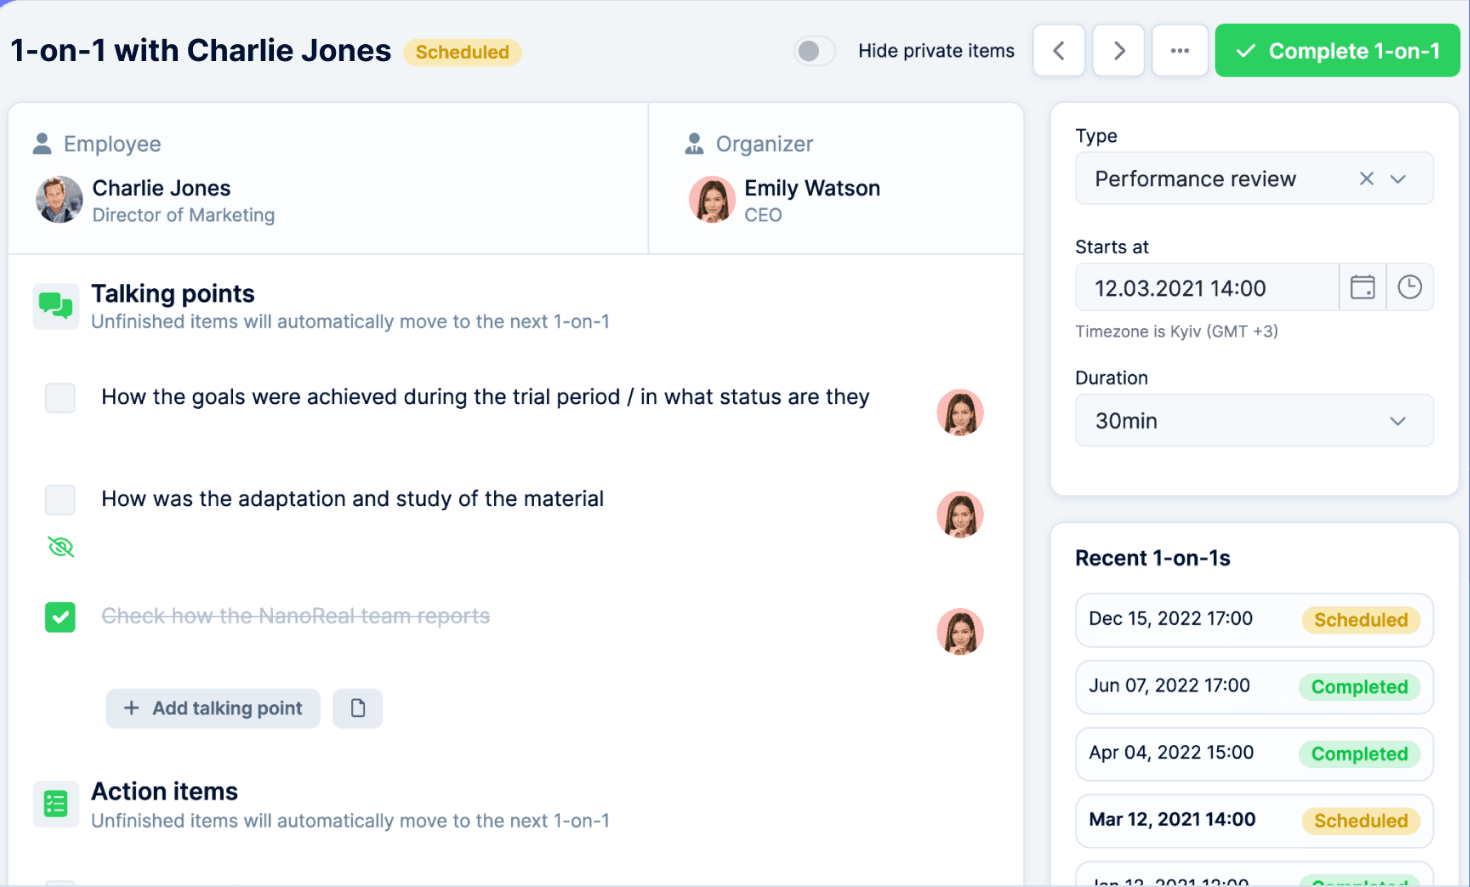
Task: Click Add talking point
Action: pos(212,708)
